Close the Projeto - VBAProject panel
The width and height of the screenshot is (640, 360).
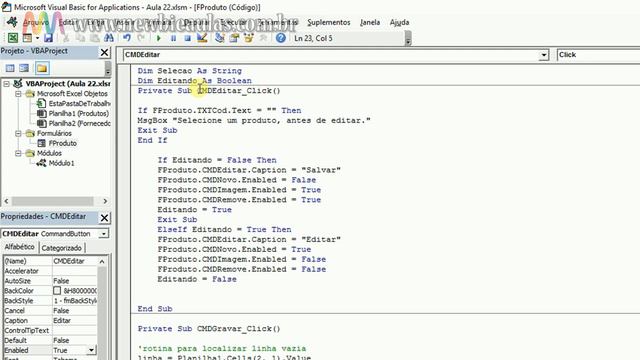tap(104, 52)
